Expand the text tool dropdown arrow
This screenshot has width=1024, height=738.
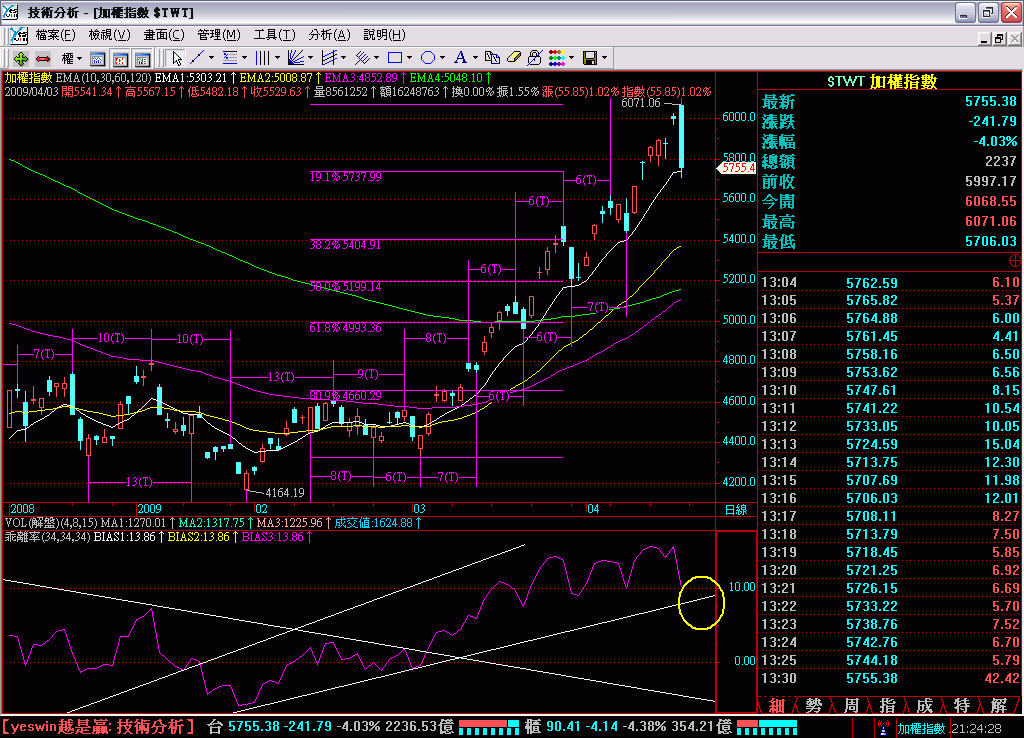pos(475,58)
